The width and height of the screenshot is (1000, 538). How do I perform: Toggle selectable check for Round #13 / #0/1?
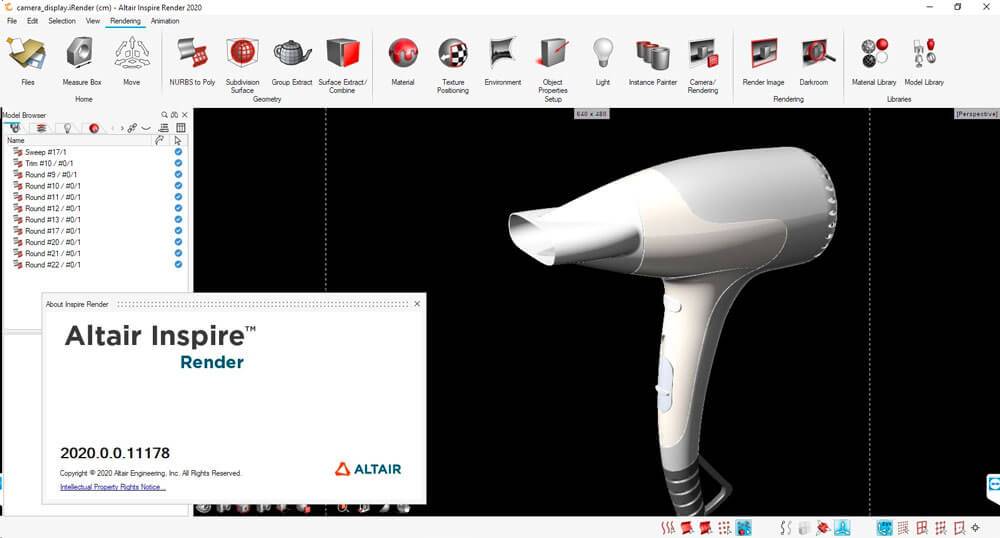pos(178,220)
